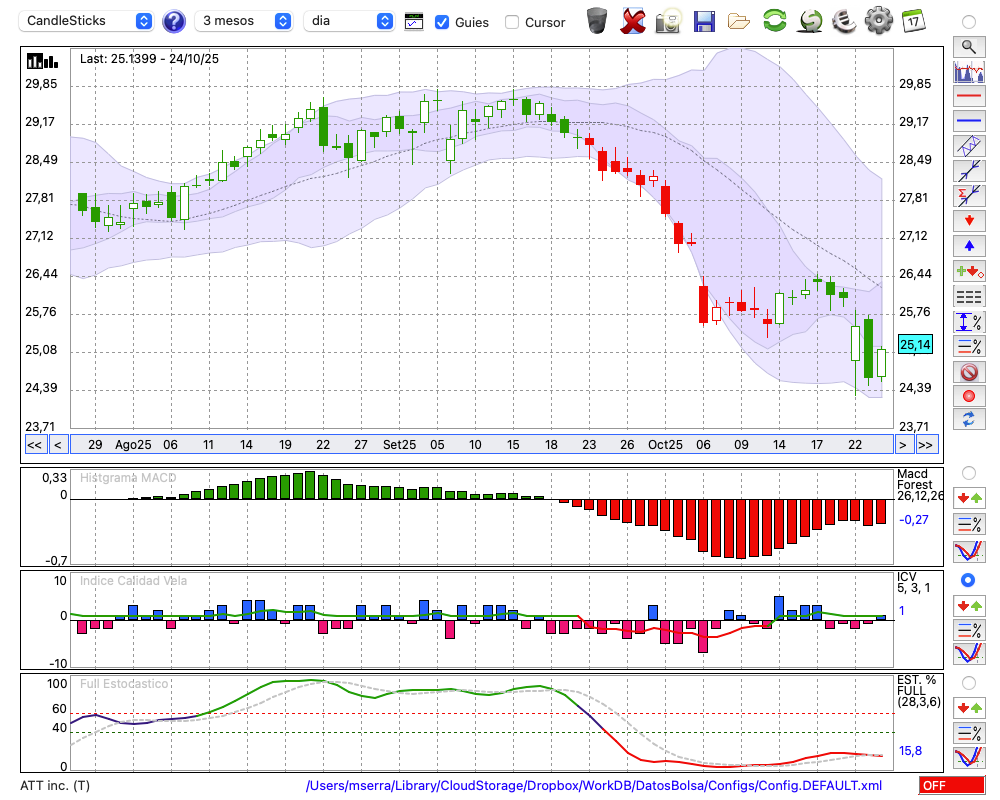
Task: Select the radio button beside the price chart
Action: click(x=969, y=22)
